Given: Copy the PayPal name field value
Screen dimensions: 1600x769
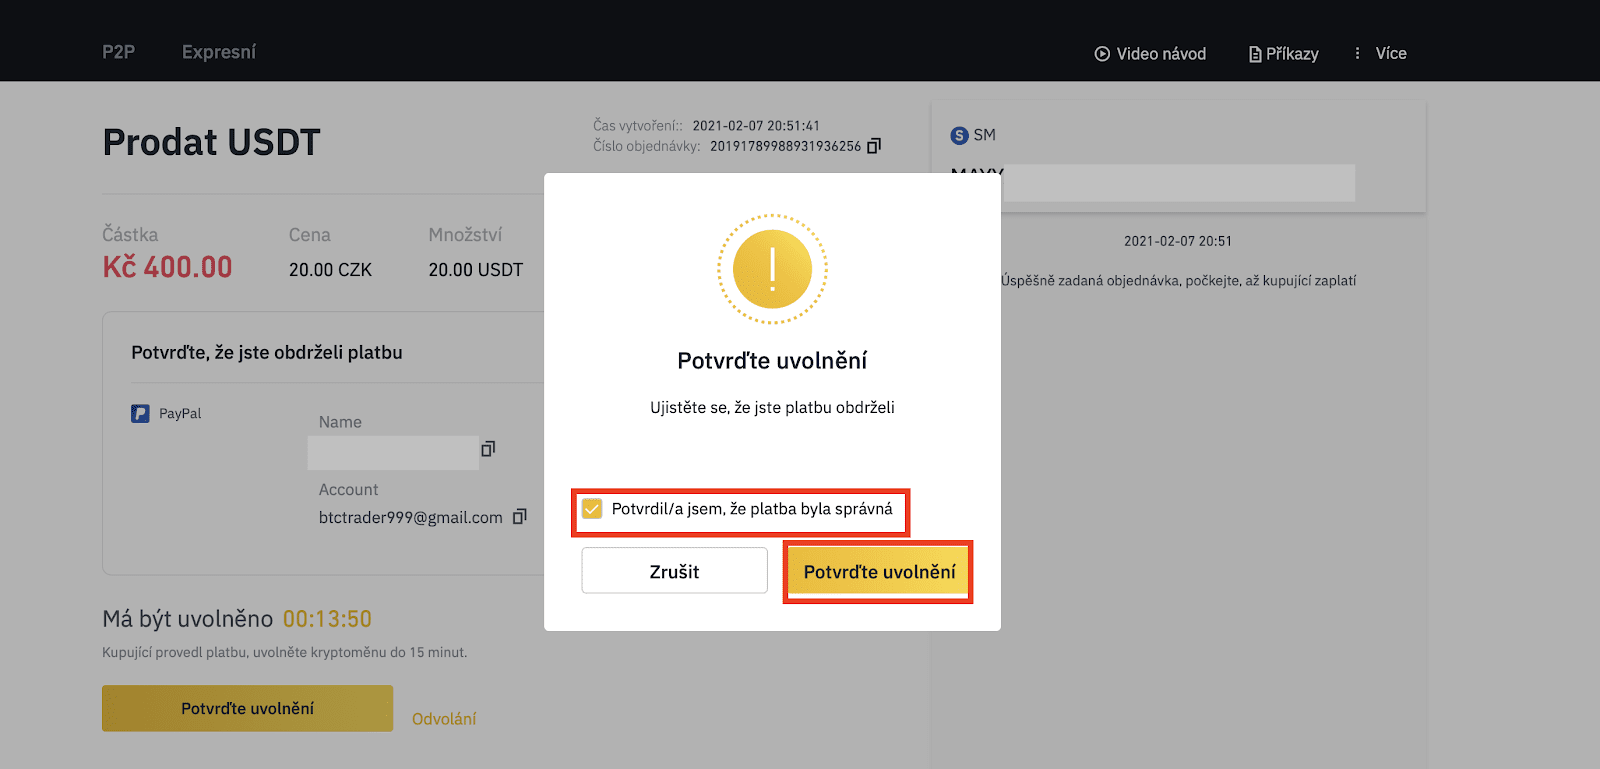Looking at the screenshot, I should pyautogui.click(x=488, y=449).
